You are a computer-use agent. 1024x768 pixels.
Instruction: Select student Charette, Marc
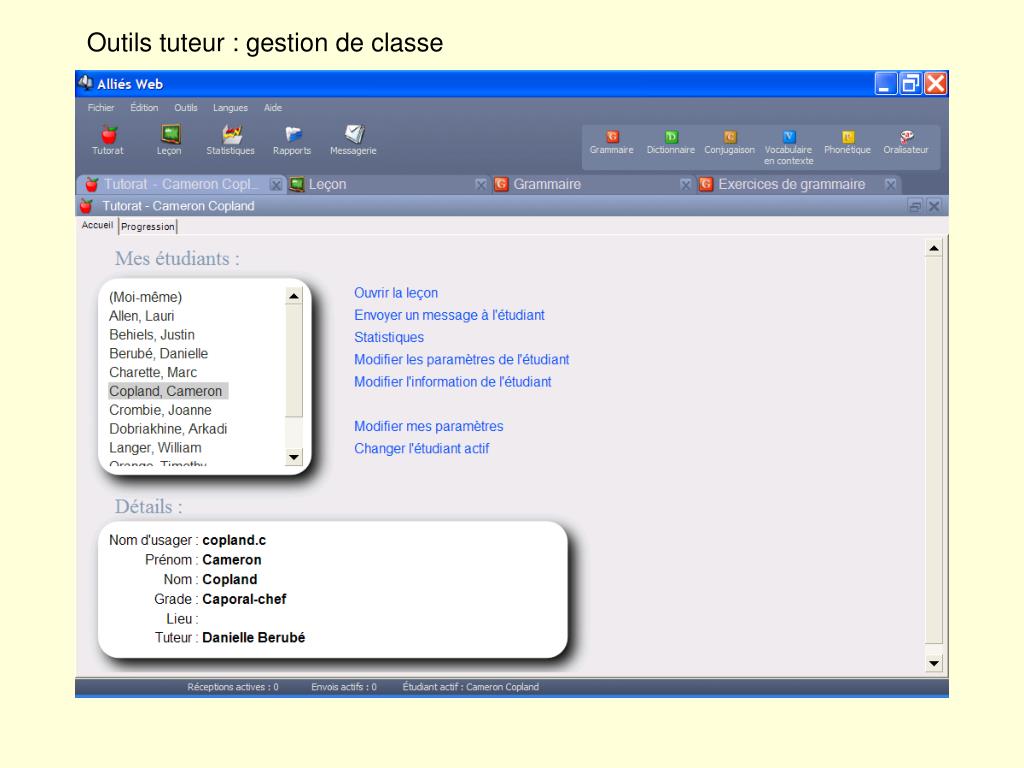(153, 373)
